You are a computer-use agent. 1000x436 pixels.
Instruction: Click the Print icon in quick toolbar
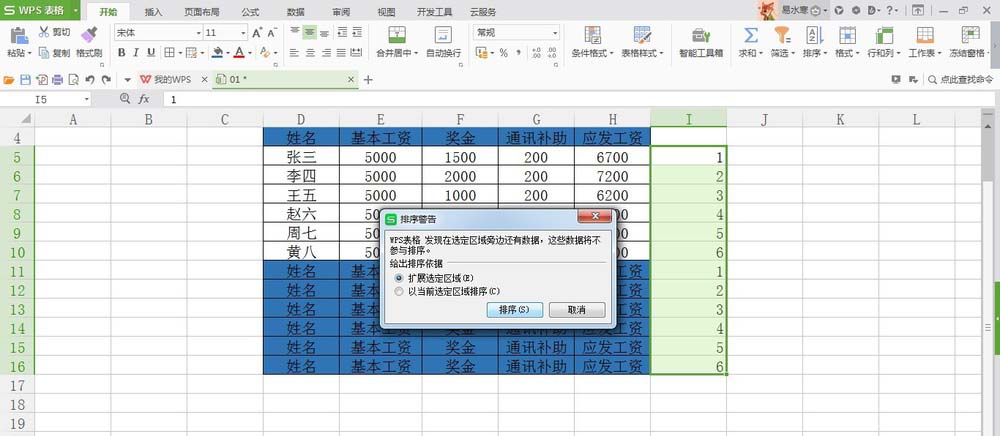click(57, 80)
